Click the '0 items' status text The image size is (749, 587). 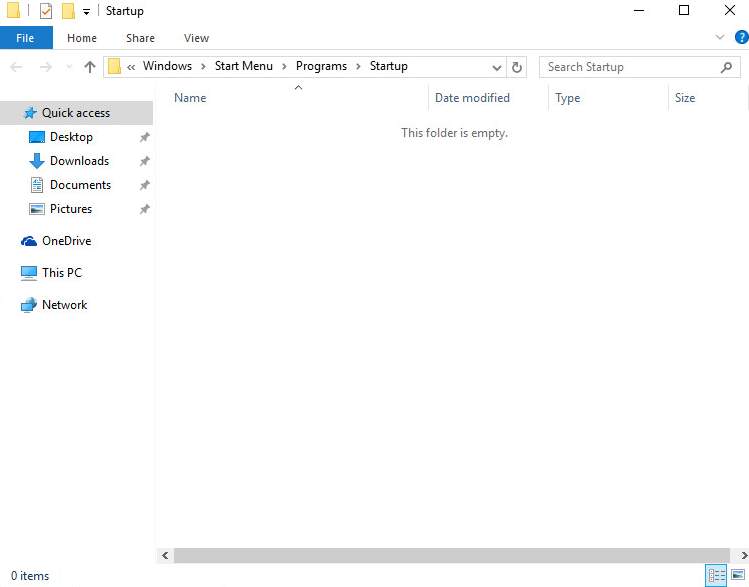(30, 576)
